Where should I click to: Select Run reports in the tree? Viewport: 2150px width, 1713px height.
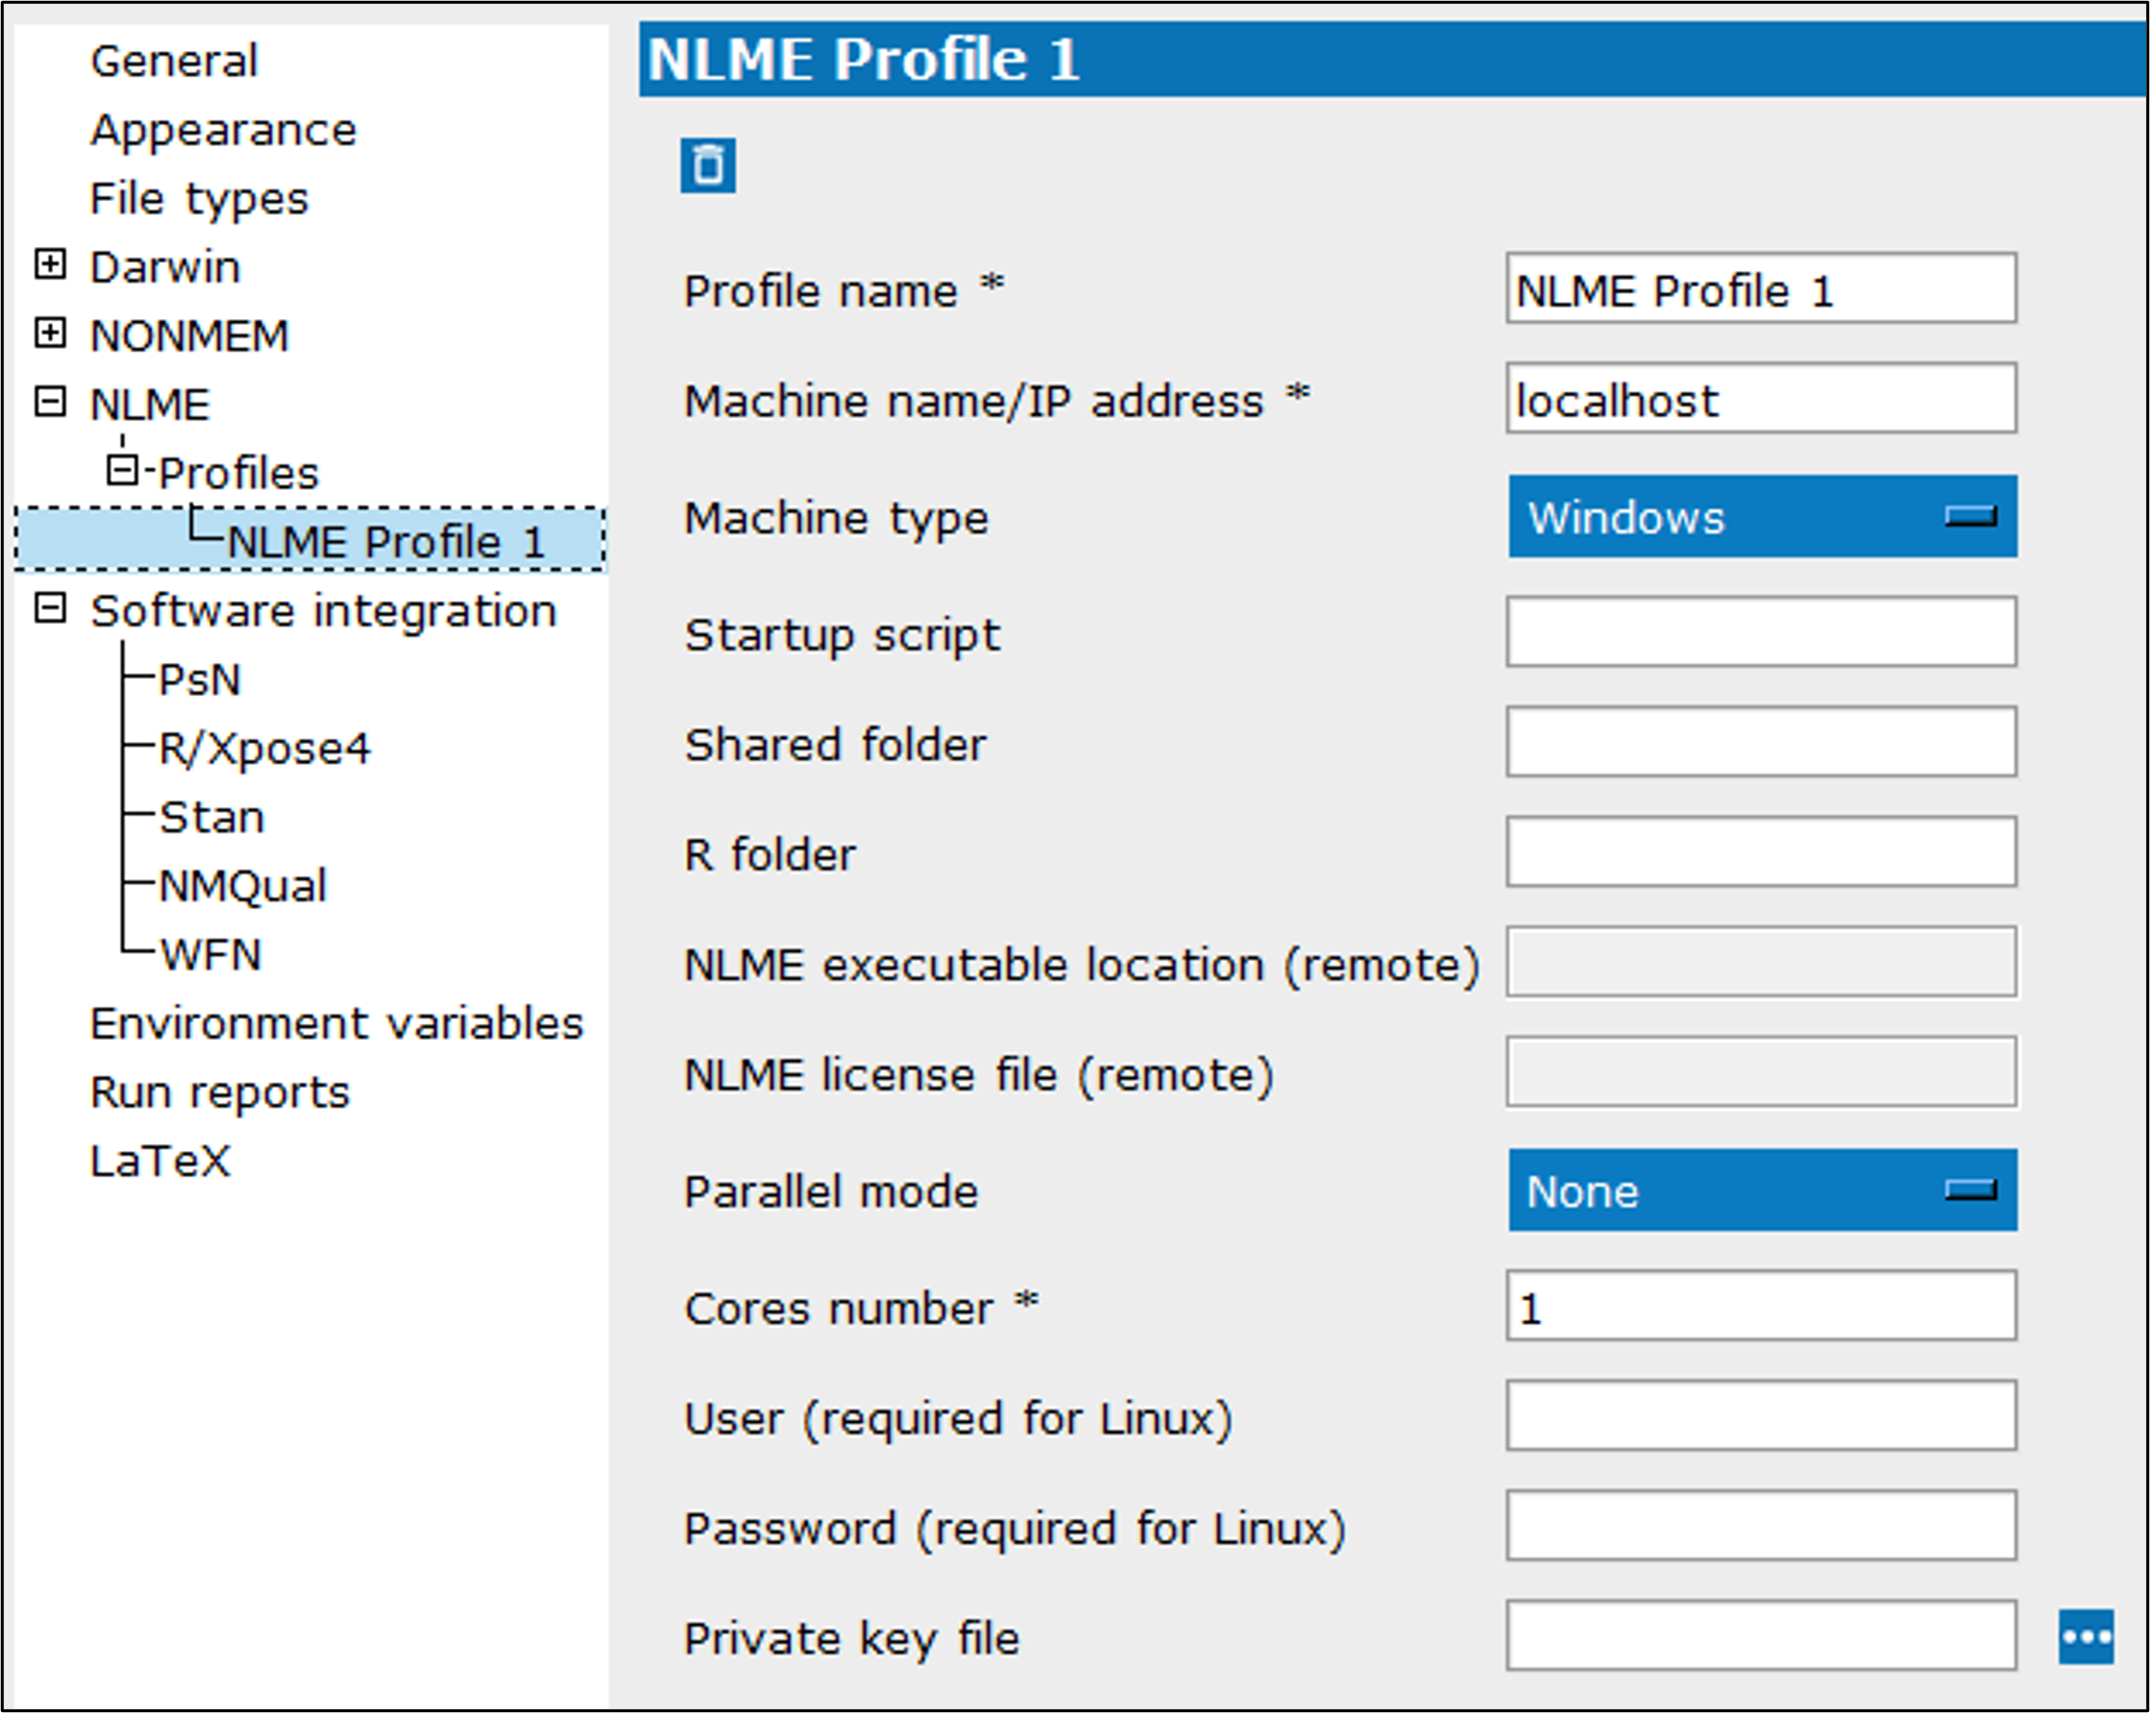pos(220,1092)
